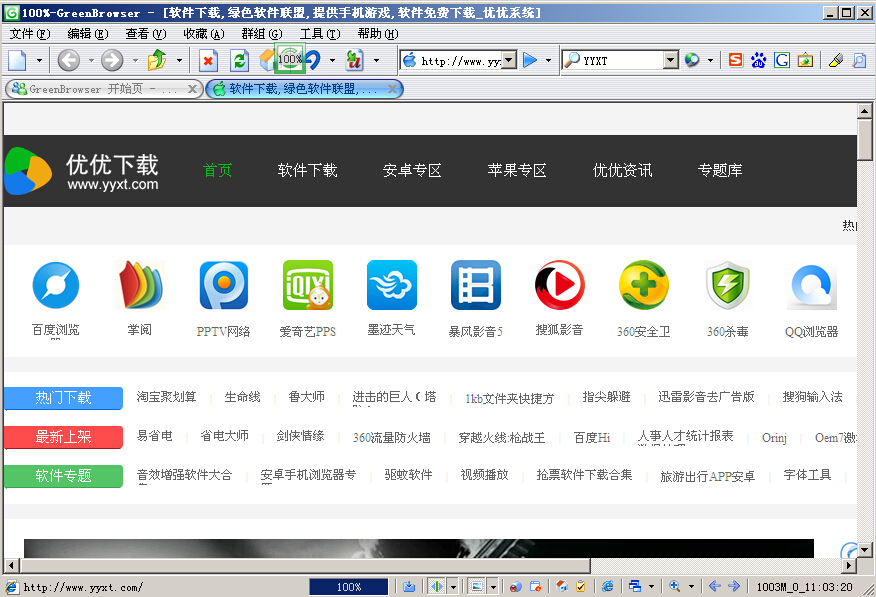
Task: Expand the Go button dropdown arrow
Action: click(549, 60)
